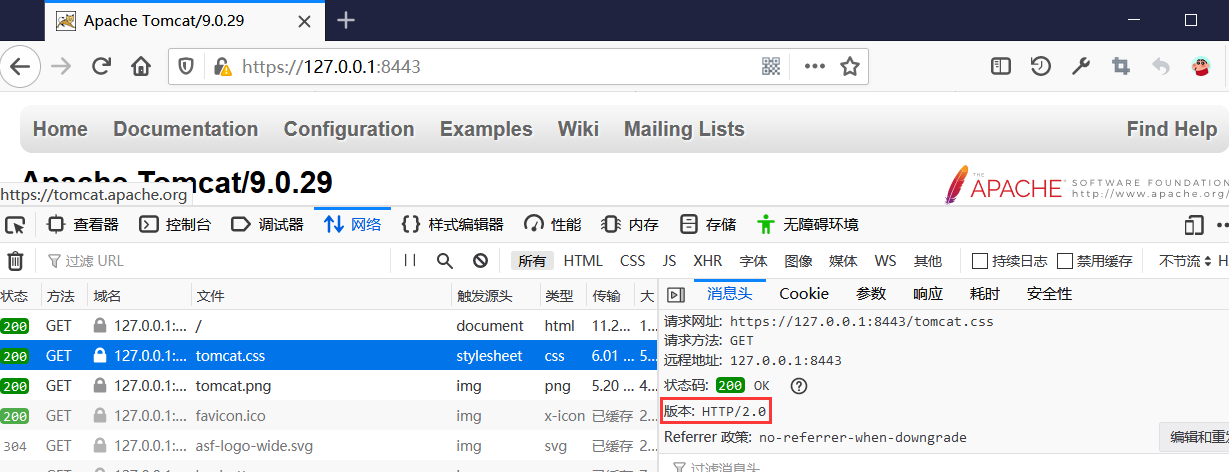Open the Mailing Lists link
The image size is (1229, 472).
684,129
